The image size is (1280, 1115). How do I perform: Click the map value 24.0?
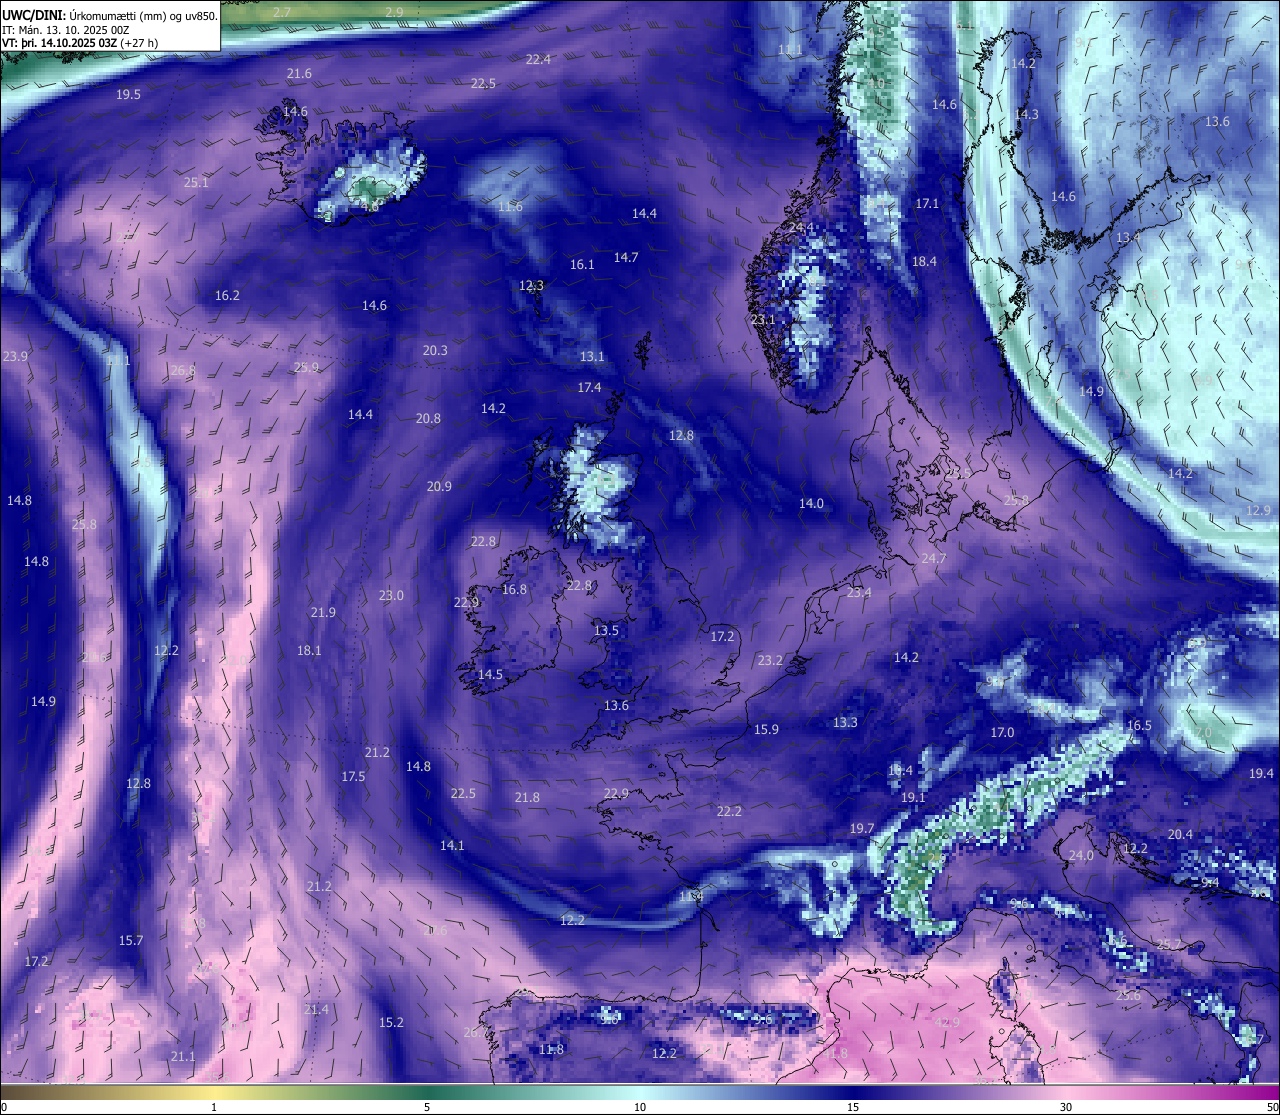tap(1081, 856)
